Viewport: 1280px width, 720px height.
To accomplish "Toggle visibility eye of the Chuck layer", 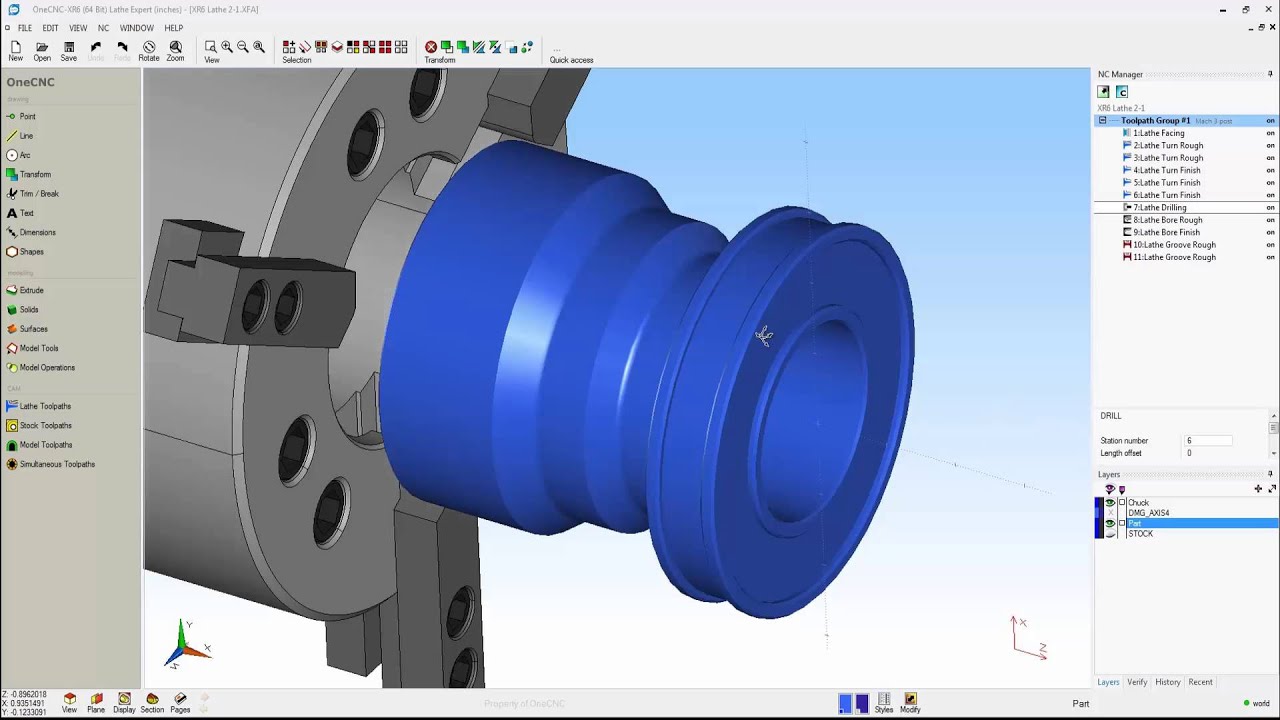I will click(x=1110, y=503).
